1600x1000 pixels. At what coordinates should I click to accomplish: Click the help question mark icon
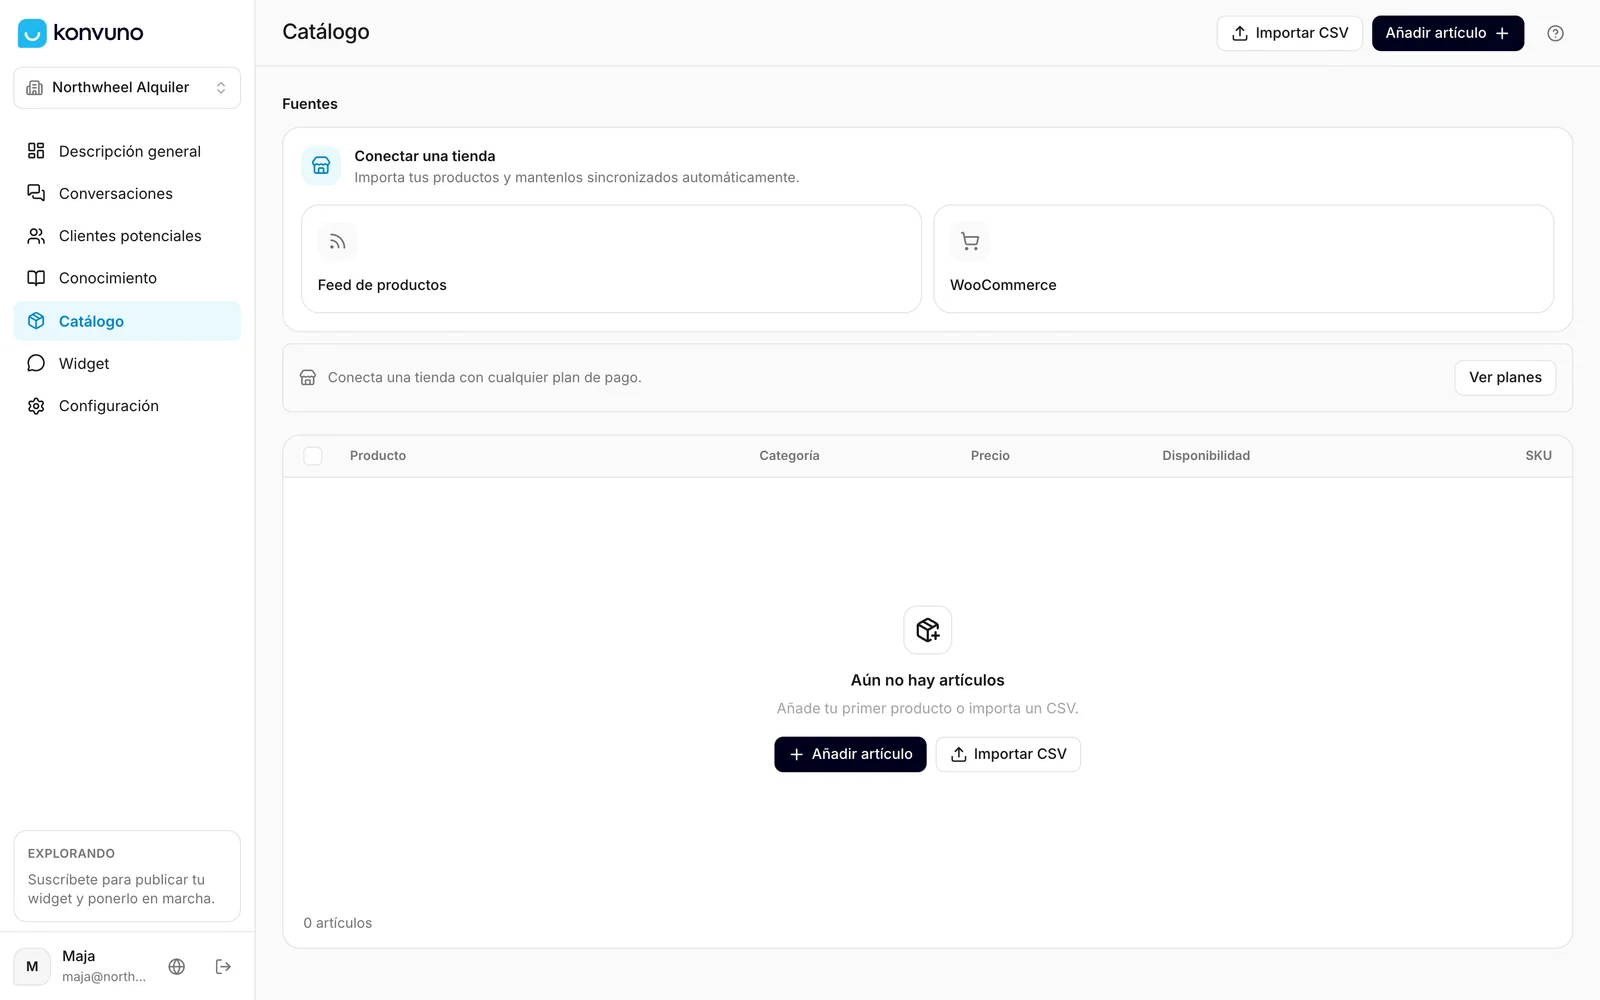point(1555,33)
